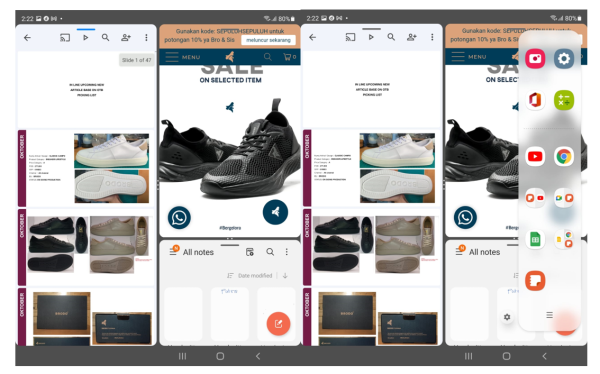Toggle sort direction arrow beside Date modified

click(285, 276)
